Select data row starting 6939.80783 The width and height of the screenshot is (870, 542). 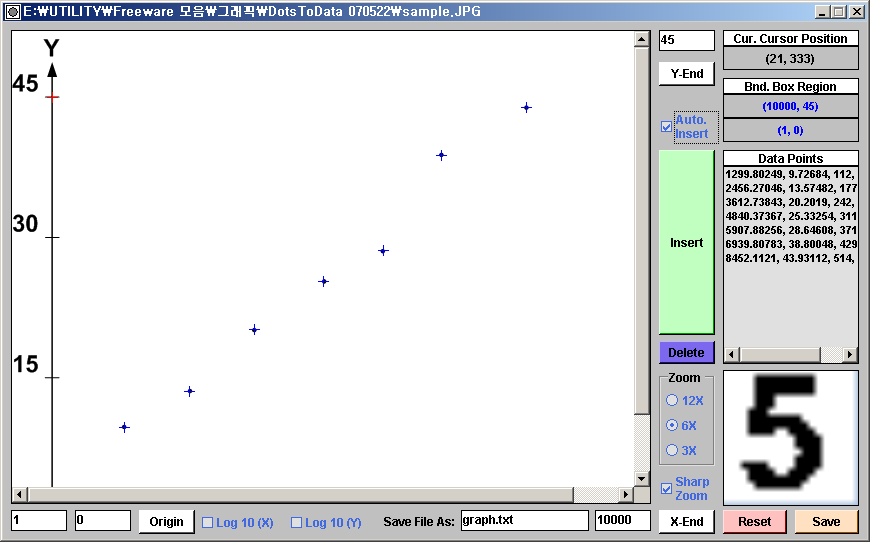[790, 244]
